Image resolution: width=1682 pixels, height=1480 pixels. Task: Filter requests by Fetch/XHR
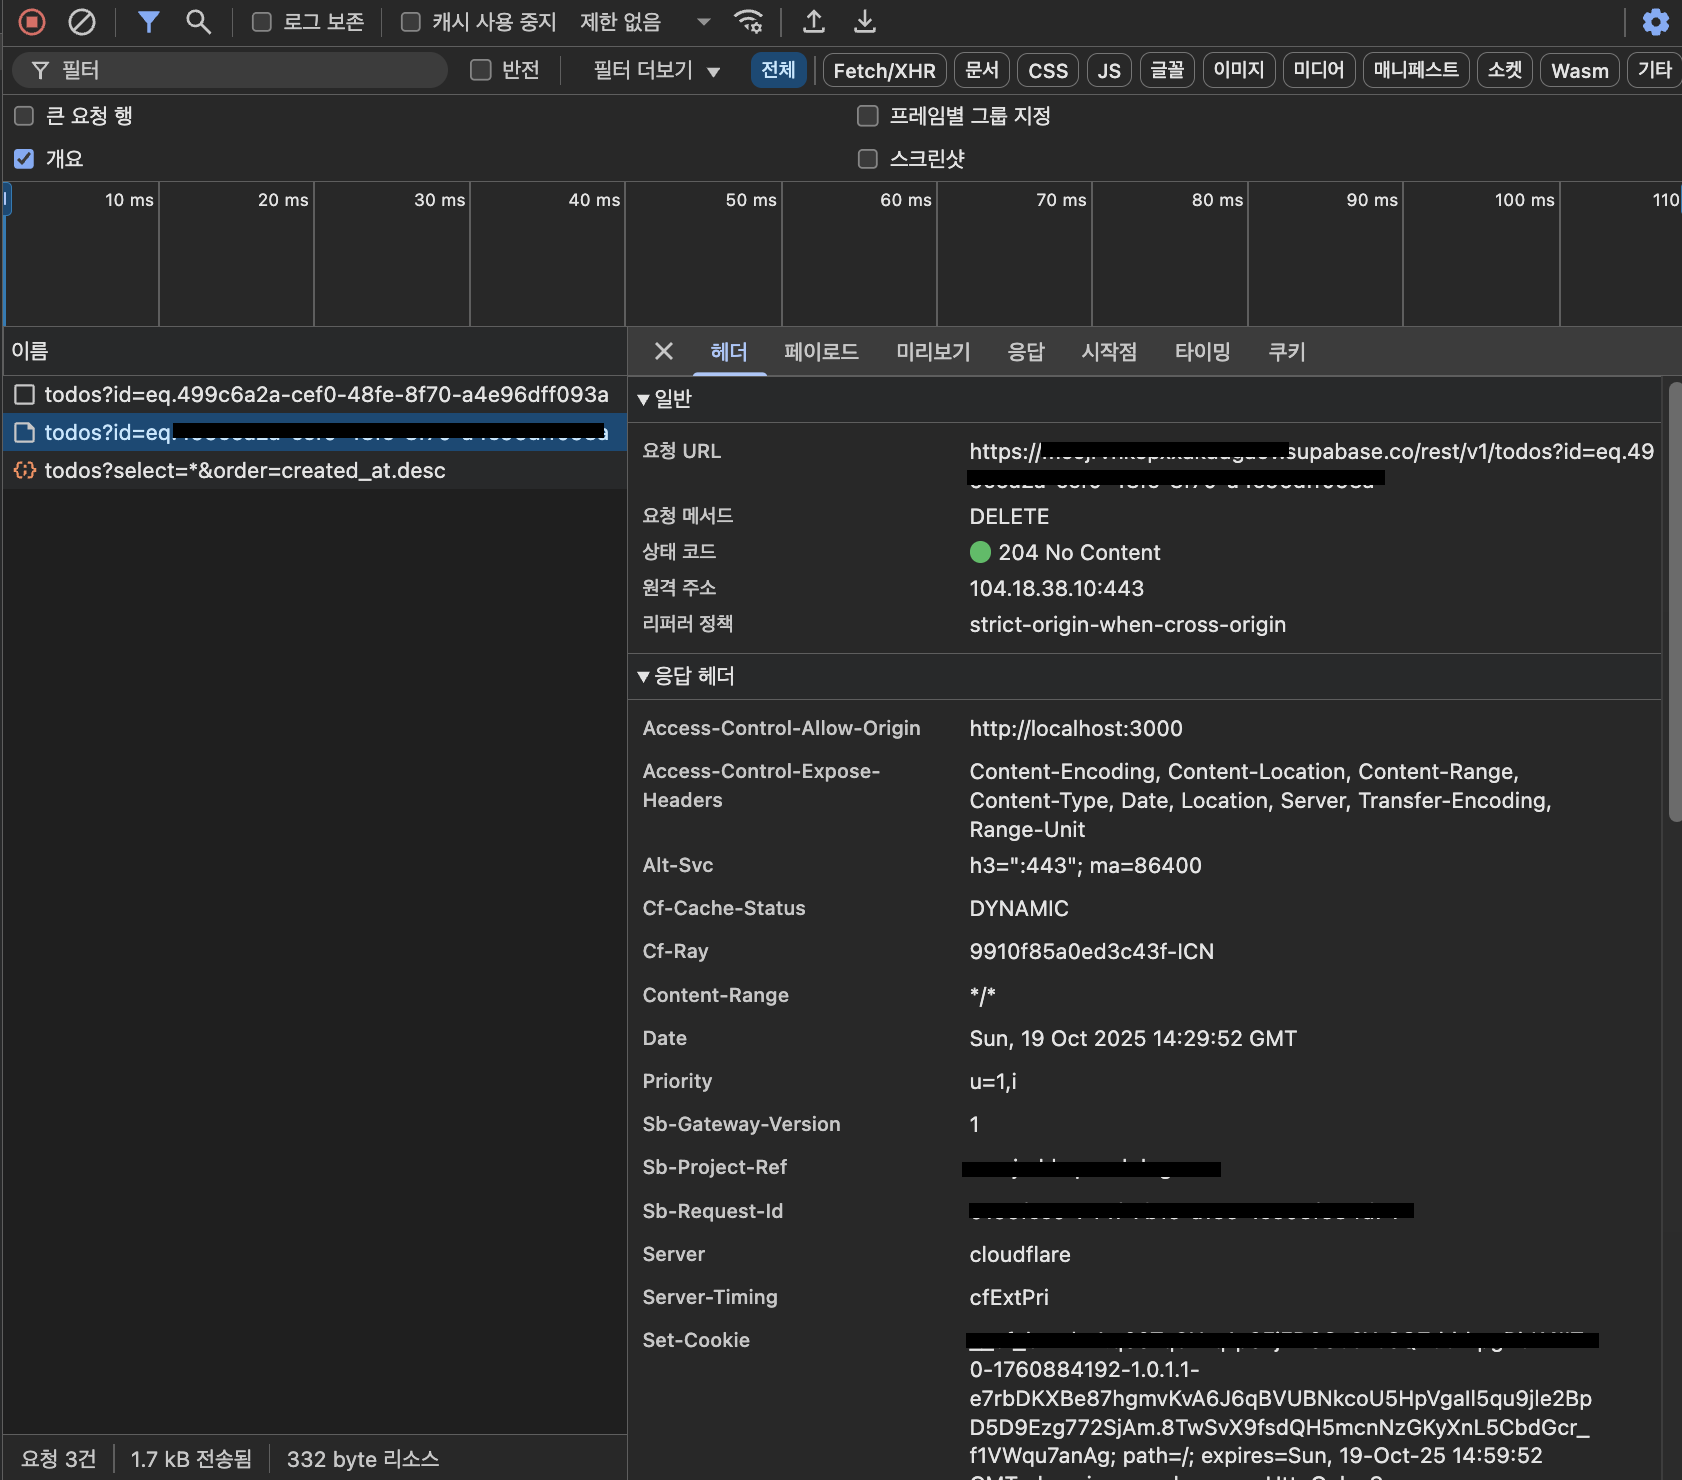(x=884, y=71)
